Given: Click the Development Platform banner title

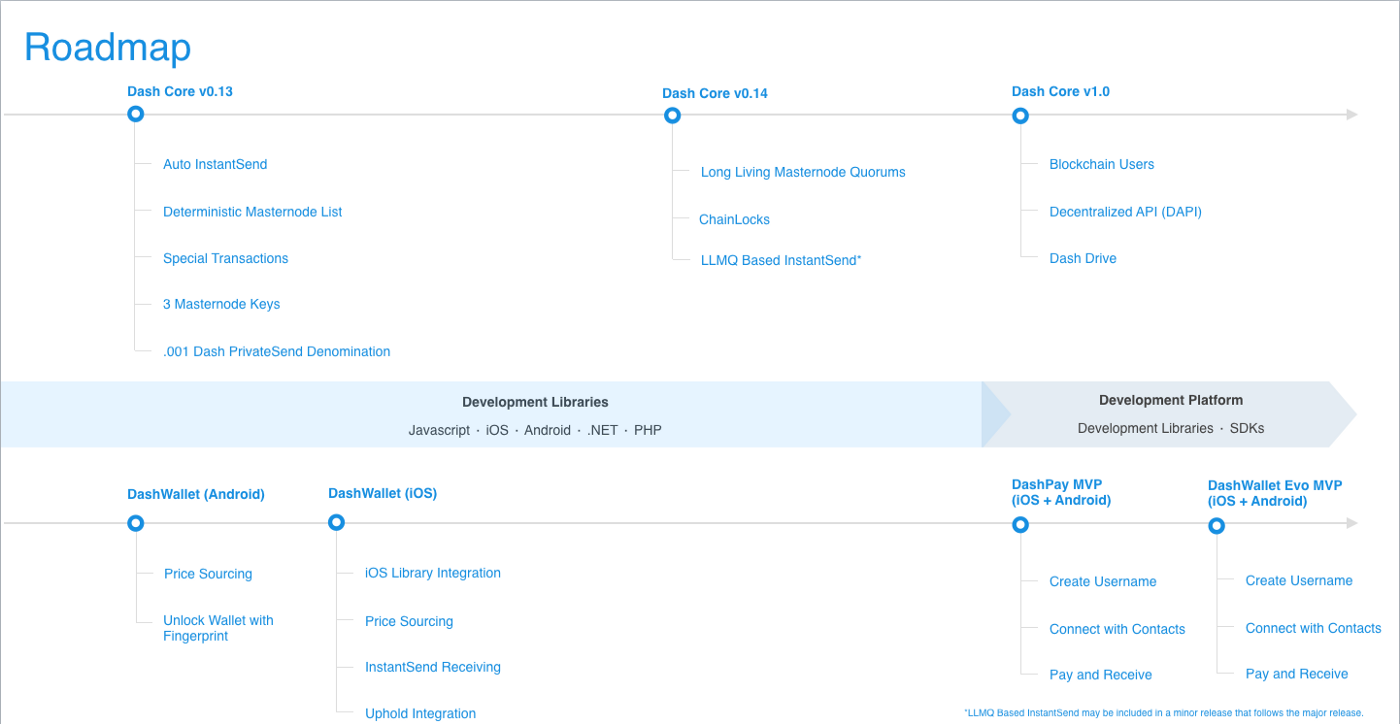Looking at the screenshot, I should (1171, 400).
